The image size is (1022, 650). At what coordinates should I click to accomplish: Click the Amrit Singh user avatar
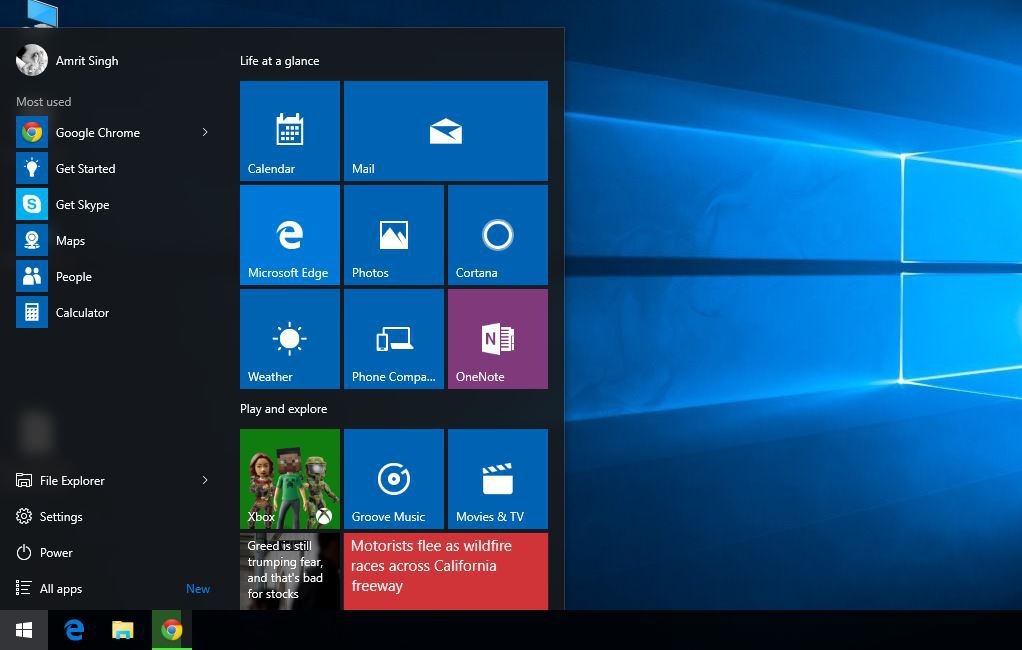[32, 60]
